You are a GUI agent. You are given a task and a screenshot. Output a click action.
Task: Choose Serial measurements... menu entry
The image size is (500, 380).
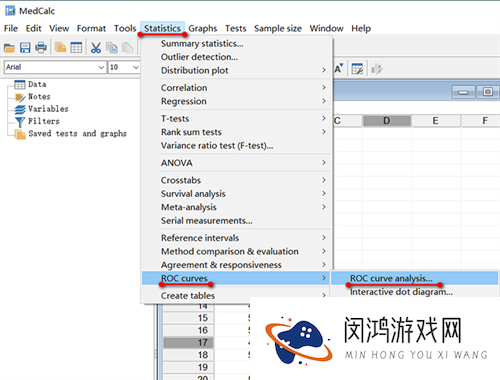[237, 221]
